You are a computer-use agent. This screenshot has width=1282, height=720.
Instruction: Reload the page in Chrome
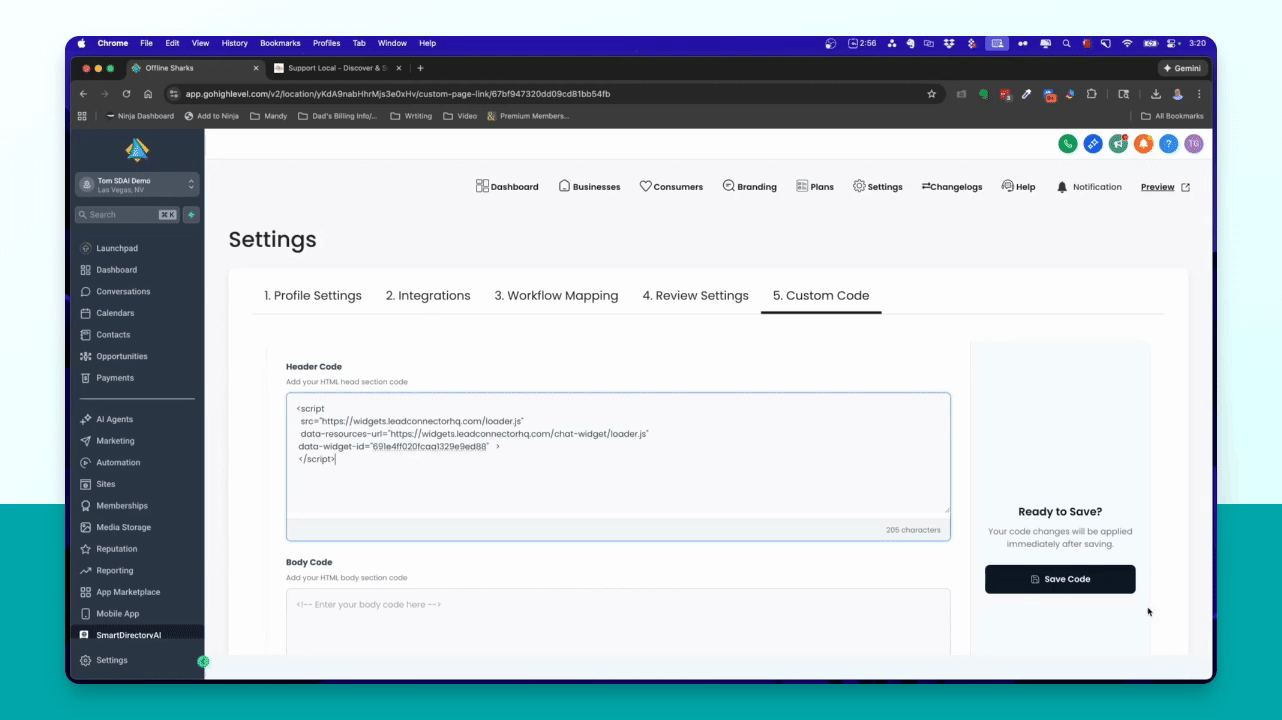126,94
